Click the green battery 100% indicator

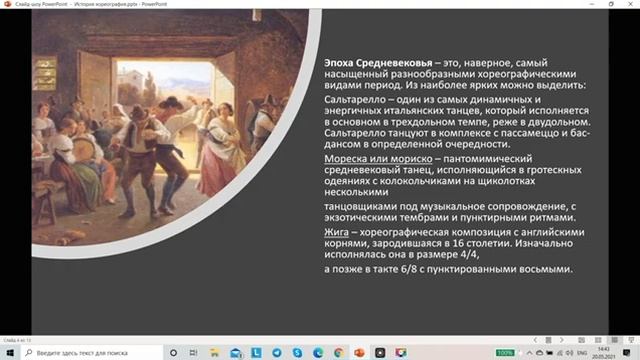coord(505,353)
